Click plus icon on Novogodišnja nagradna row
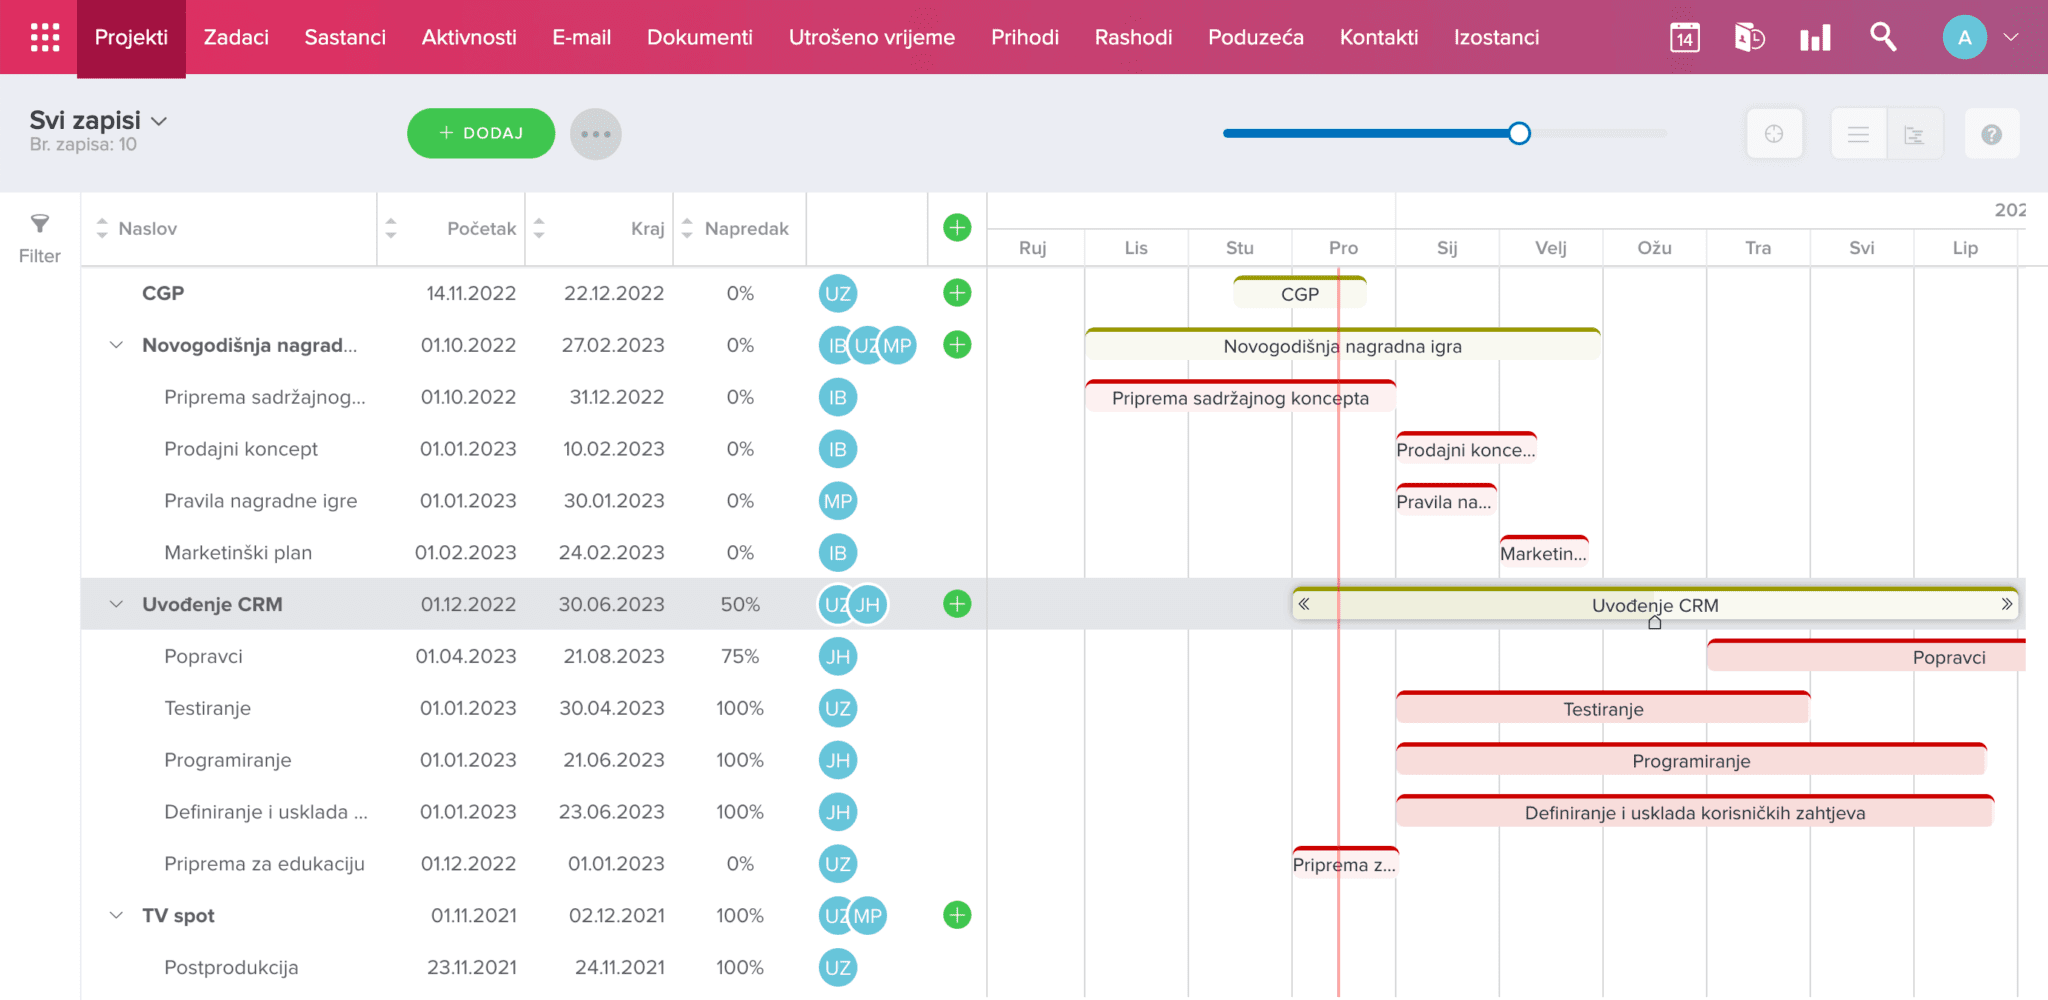This screenshot has height=1000, width=2048. point(957,345)
